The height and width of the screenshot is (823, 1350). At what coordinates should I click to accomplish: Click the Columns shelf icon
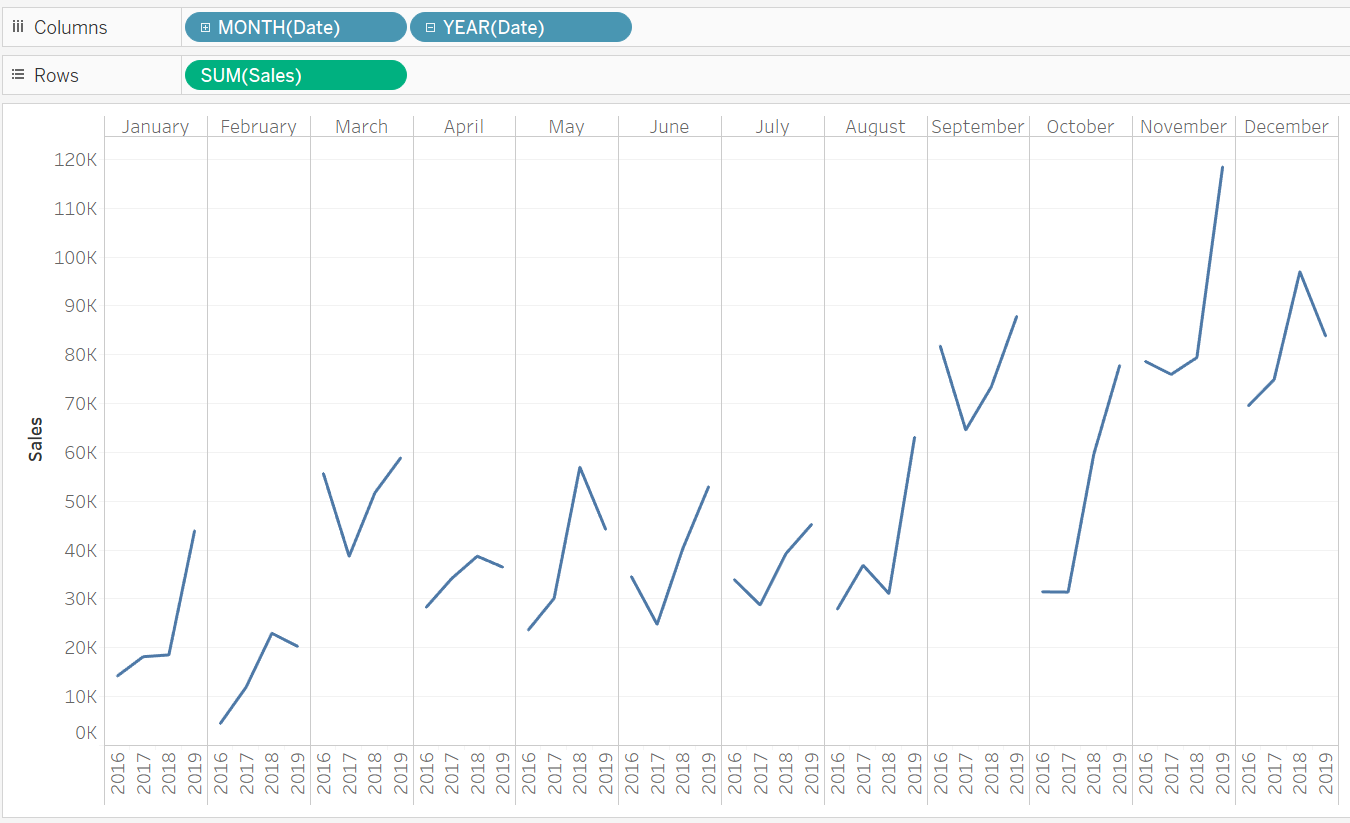[18, 27]
